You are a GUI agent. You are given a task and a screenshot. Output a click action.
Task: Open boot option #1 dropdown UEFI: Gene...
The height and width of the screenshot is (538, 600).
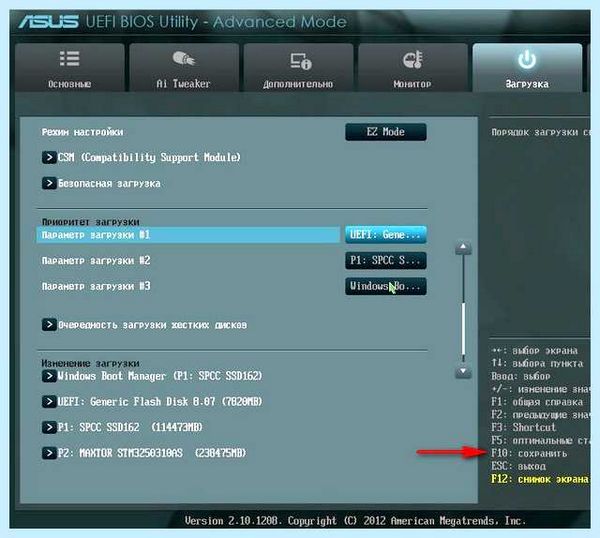[x=386, y=235]
